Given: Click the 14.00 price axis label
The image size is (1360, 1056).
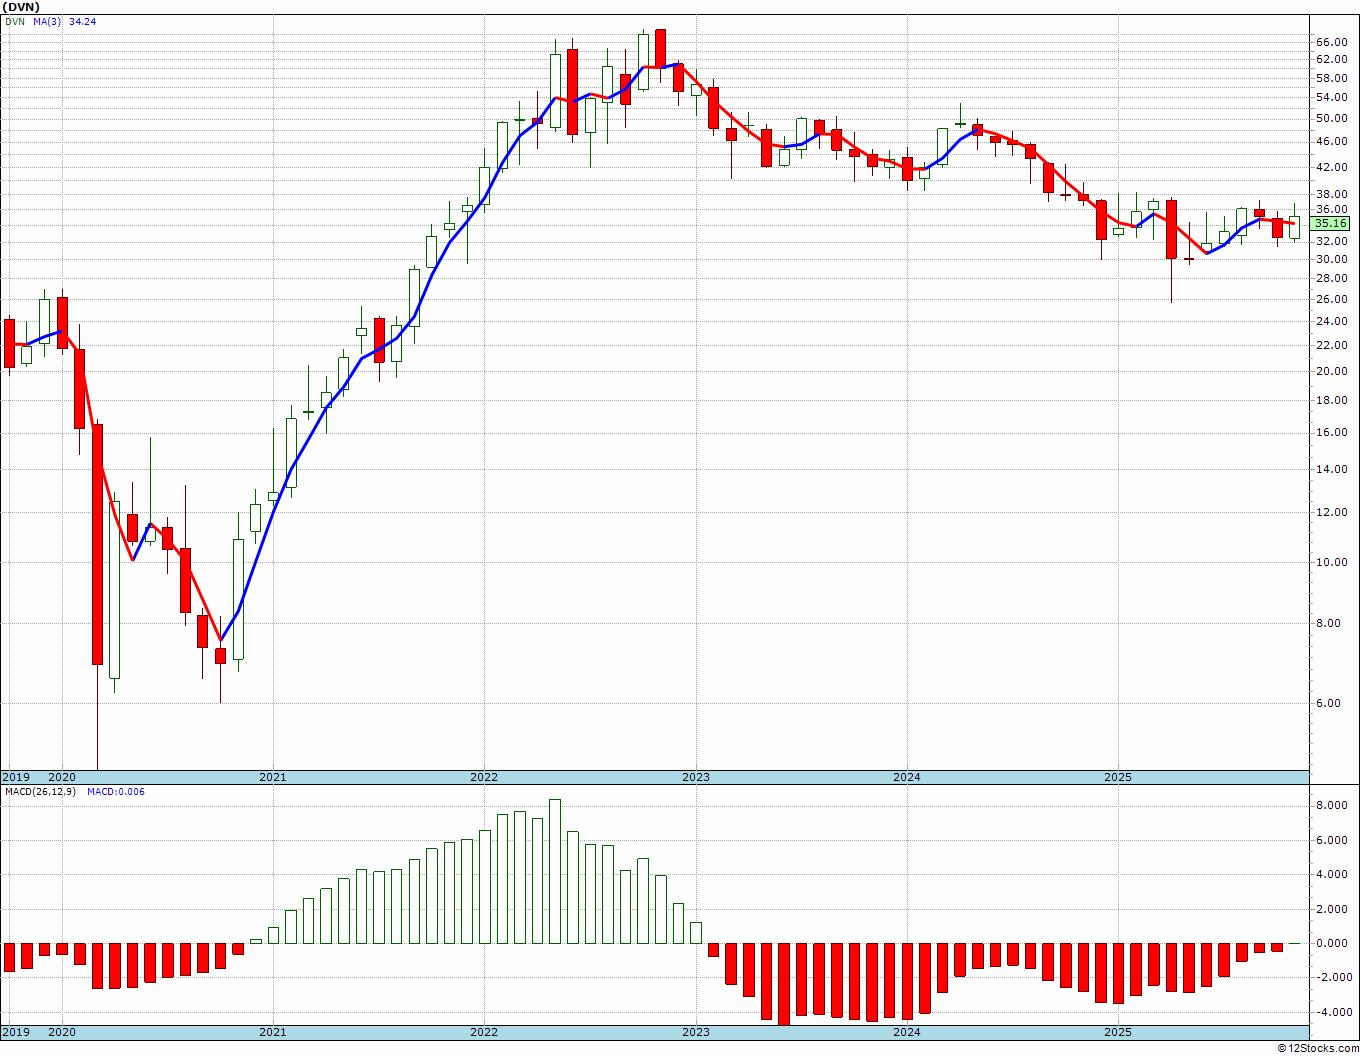Looking at the screenshot, I should click(x=1331, y=469).
